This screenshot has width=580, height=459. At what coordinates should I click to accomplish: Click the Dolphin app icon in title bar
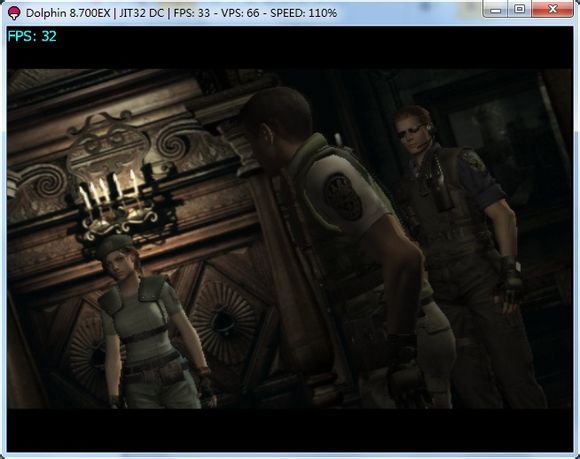coord(14,13)
